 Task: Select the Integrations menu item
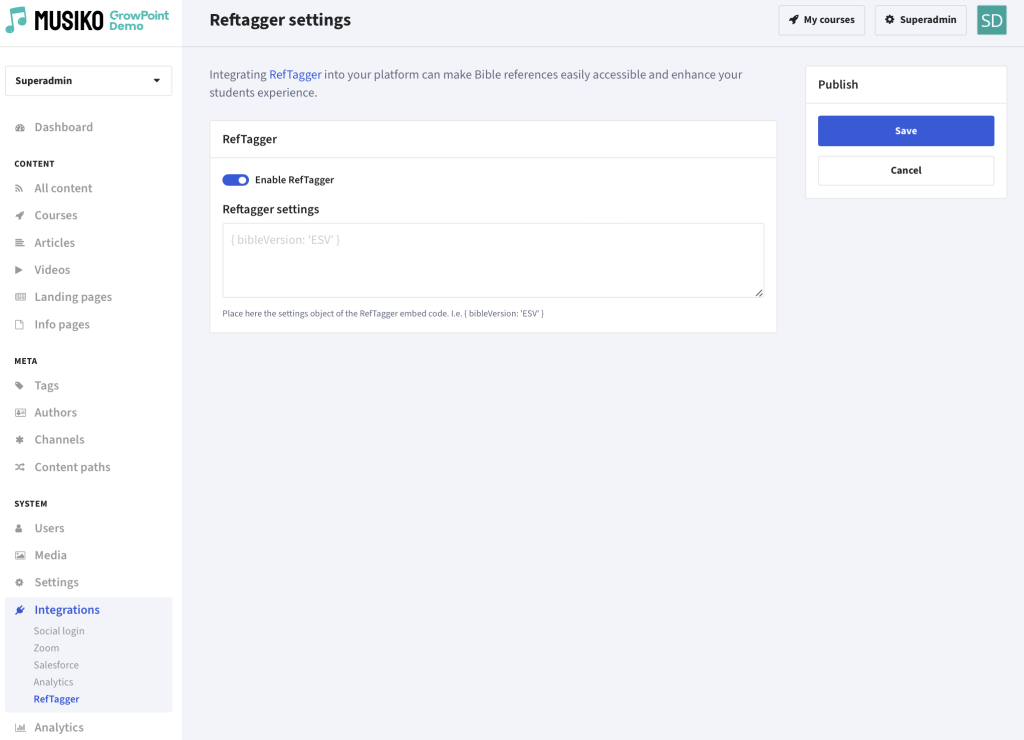[67, 610]
